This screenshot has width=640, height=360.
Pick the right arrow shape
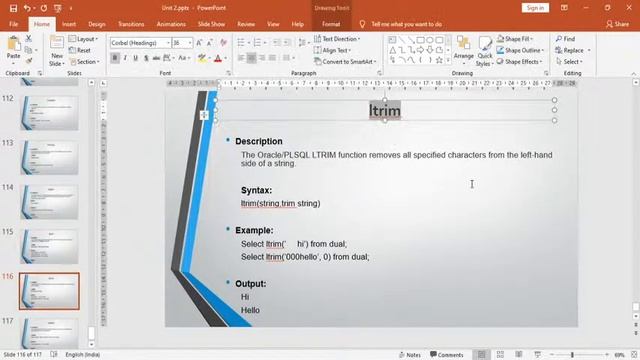point(420,50)
